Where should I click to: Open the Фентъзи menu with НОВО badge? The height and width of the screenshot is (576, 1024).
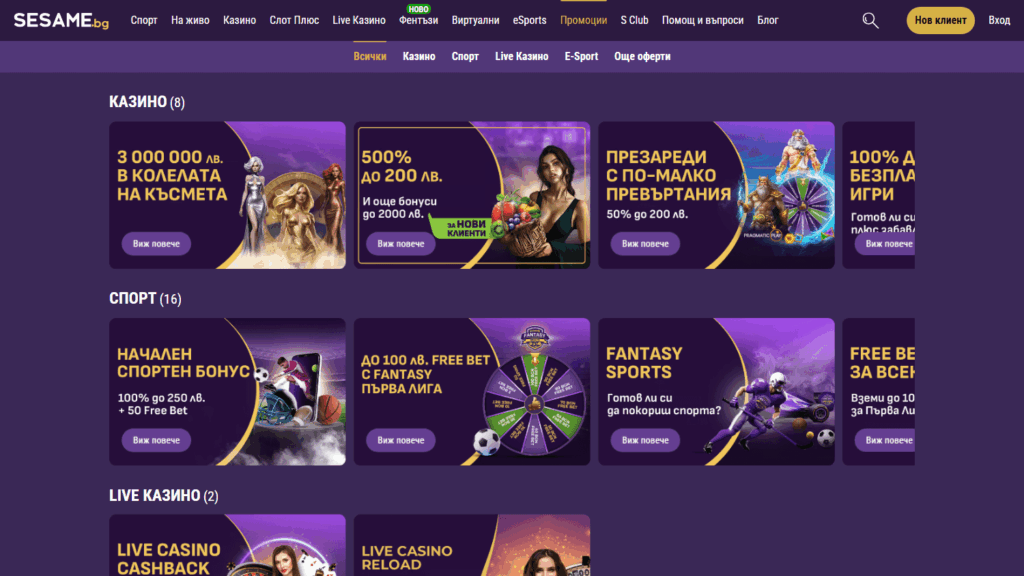419,20
